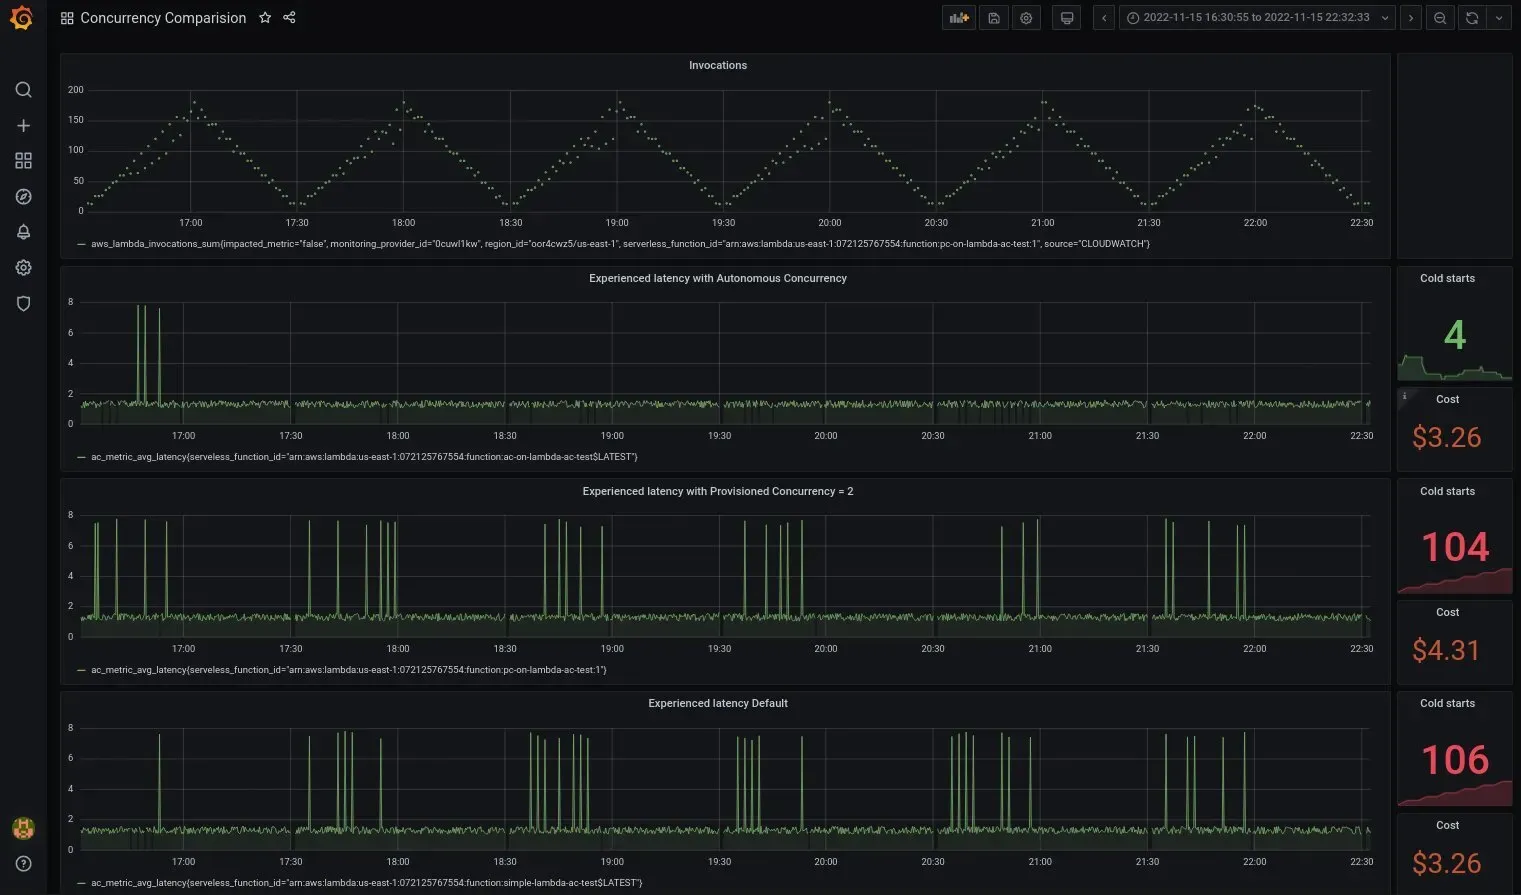Open the Explore compass icon

23,197
